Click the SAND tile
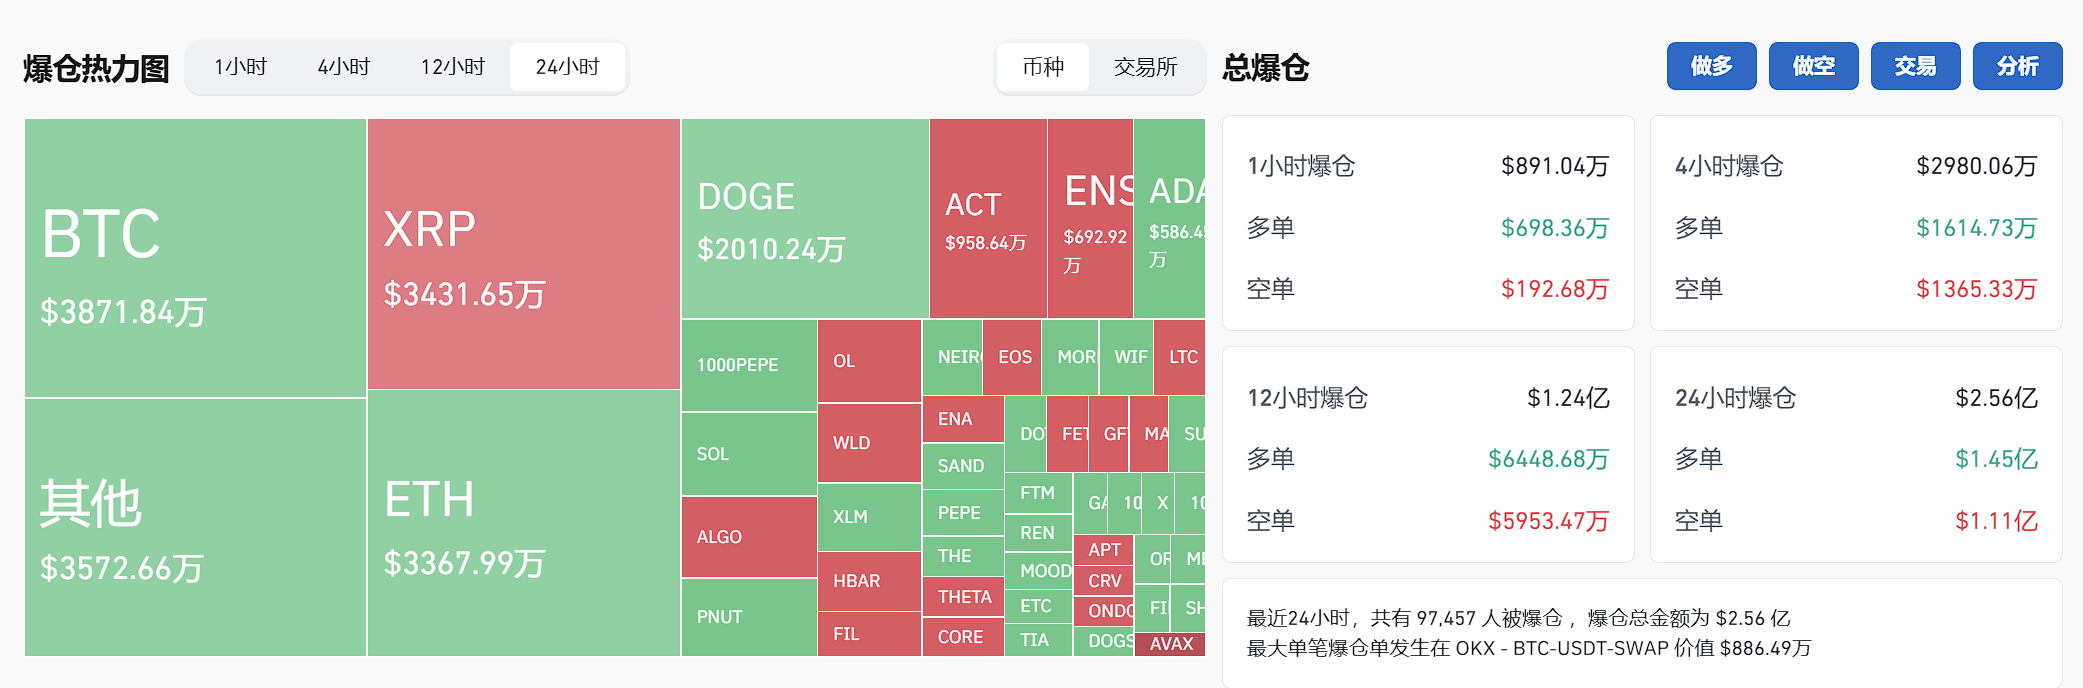This screenshot has width=2083, height=688. 963,466
